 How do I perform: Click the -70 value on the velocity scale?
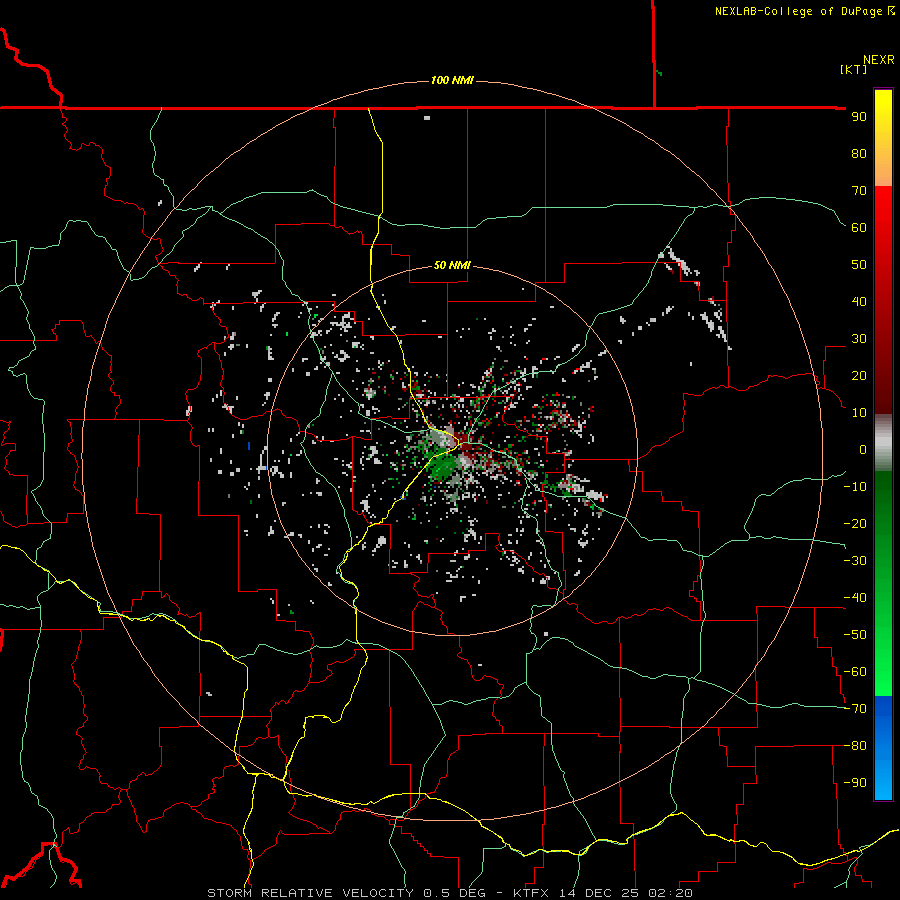click(x=855, y=709)
